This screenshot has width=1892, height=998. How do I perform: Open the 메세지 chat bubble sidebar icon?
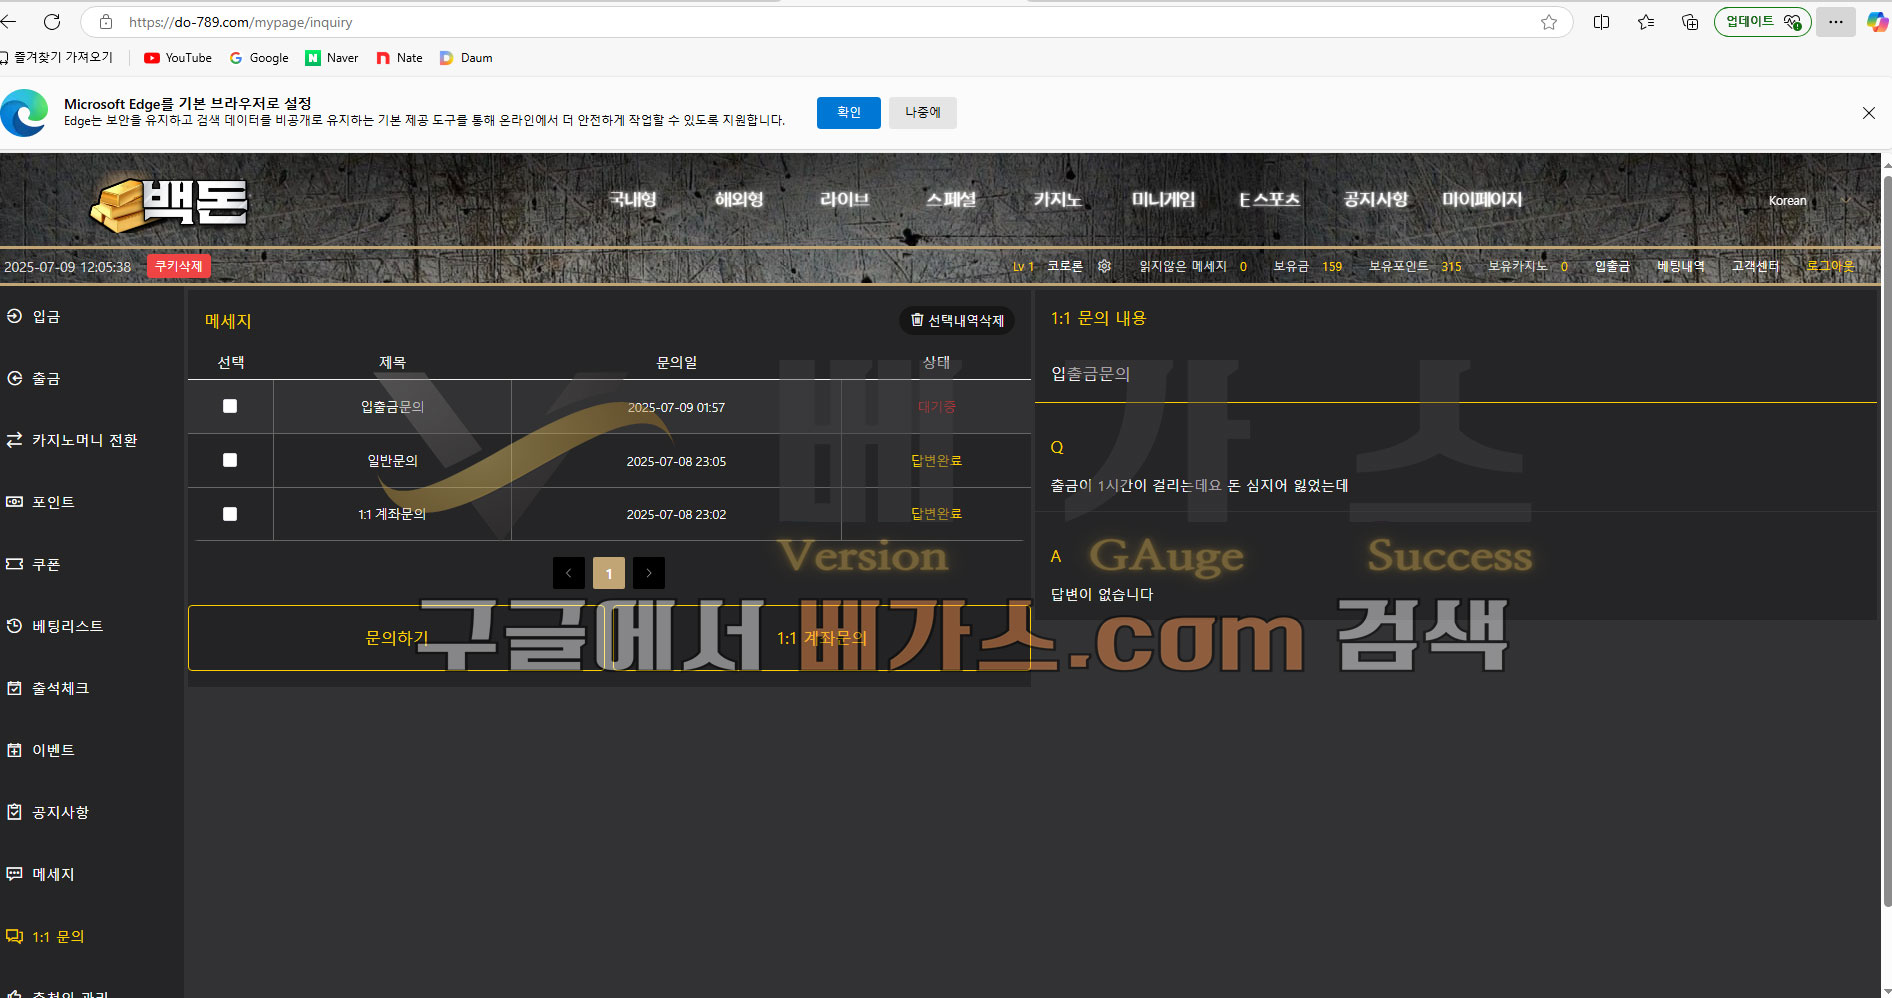click(x=14, y=874)
